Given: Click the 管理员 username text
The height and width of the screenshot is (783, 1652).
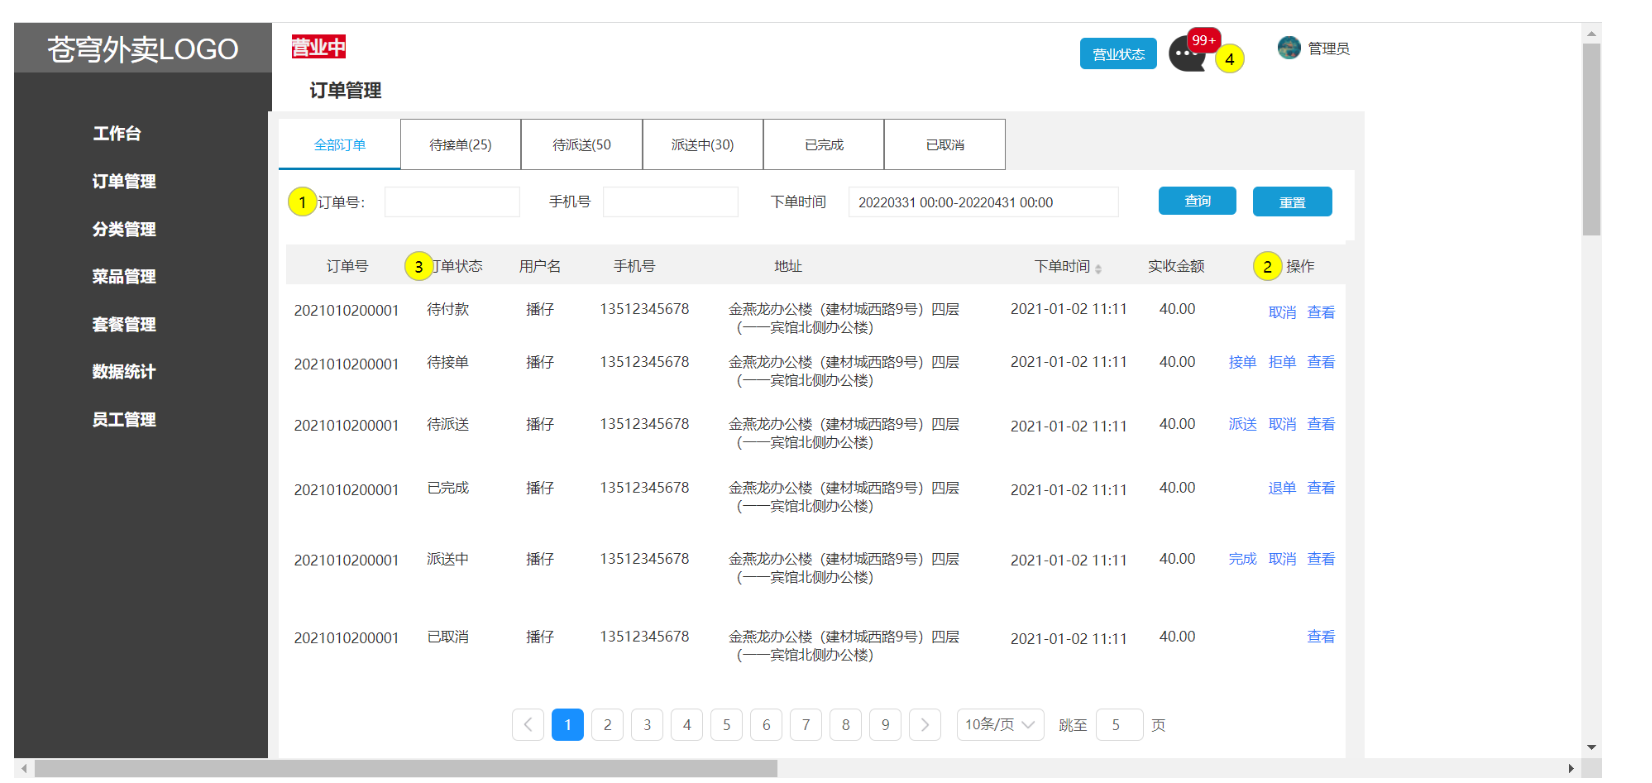Looking at the screenshot, I should [1329, 48].
